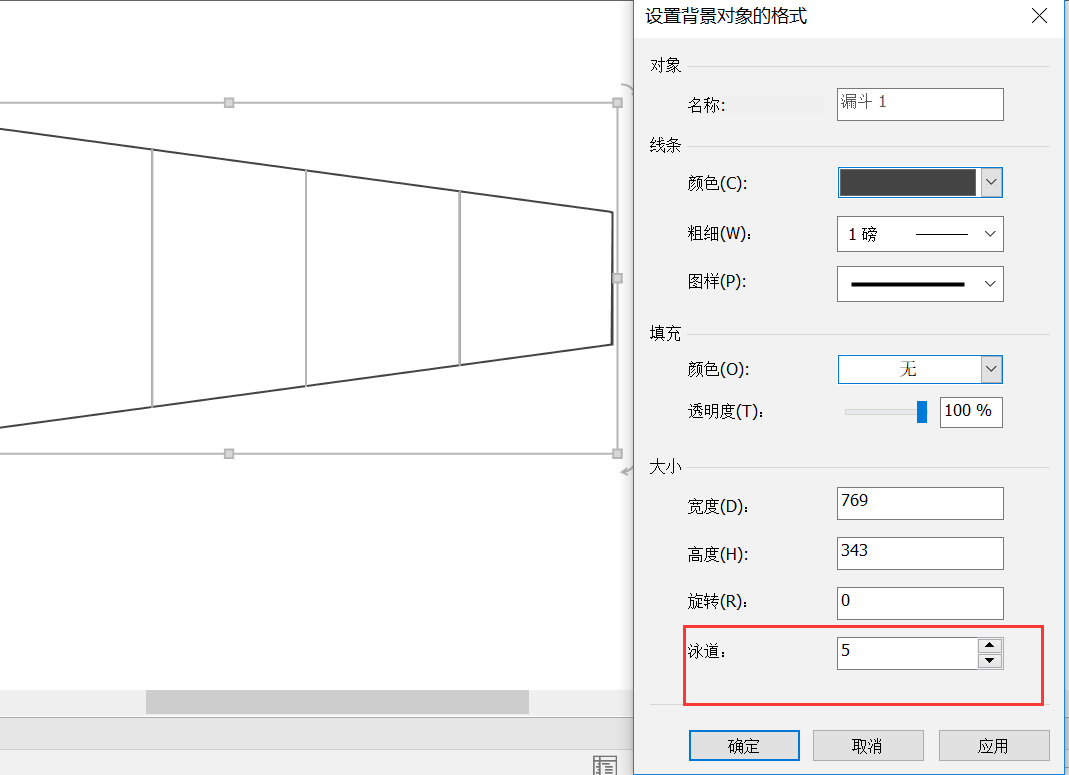Click the horizontal scrollbar below the canvas

tap(337, 702)
